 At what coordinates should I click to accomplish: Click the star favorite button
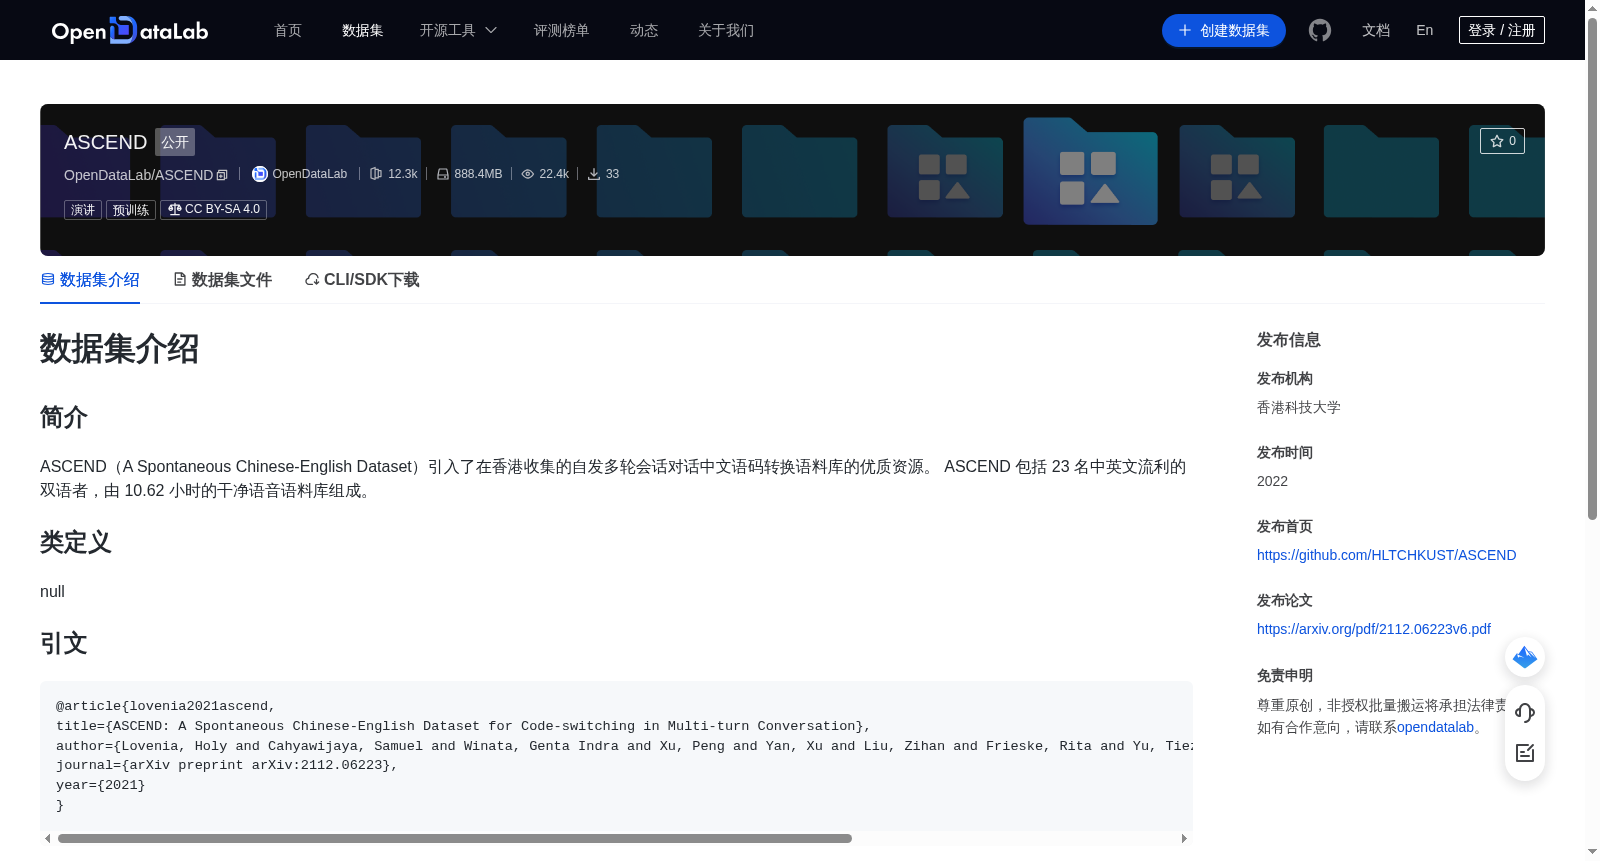click(x=1502, y=141)
